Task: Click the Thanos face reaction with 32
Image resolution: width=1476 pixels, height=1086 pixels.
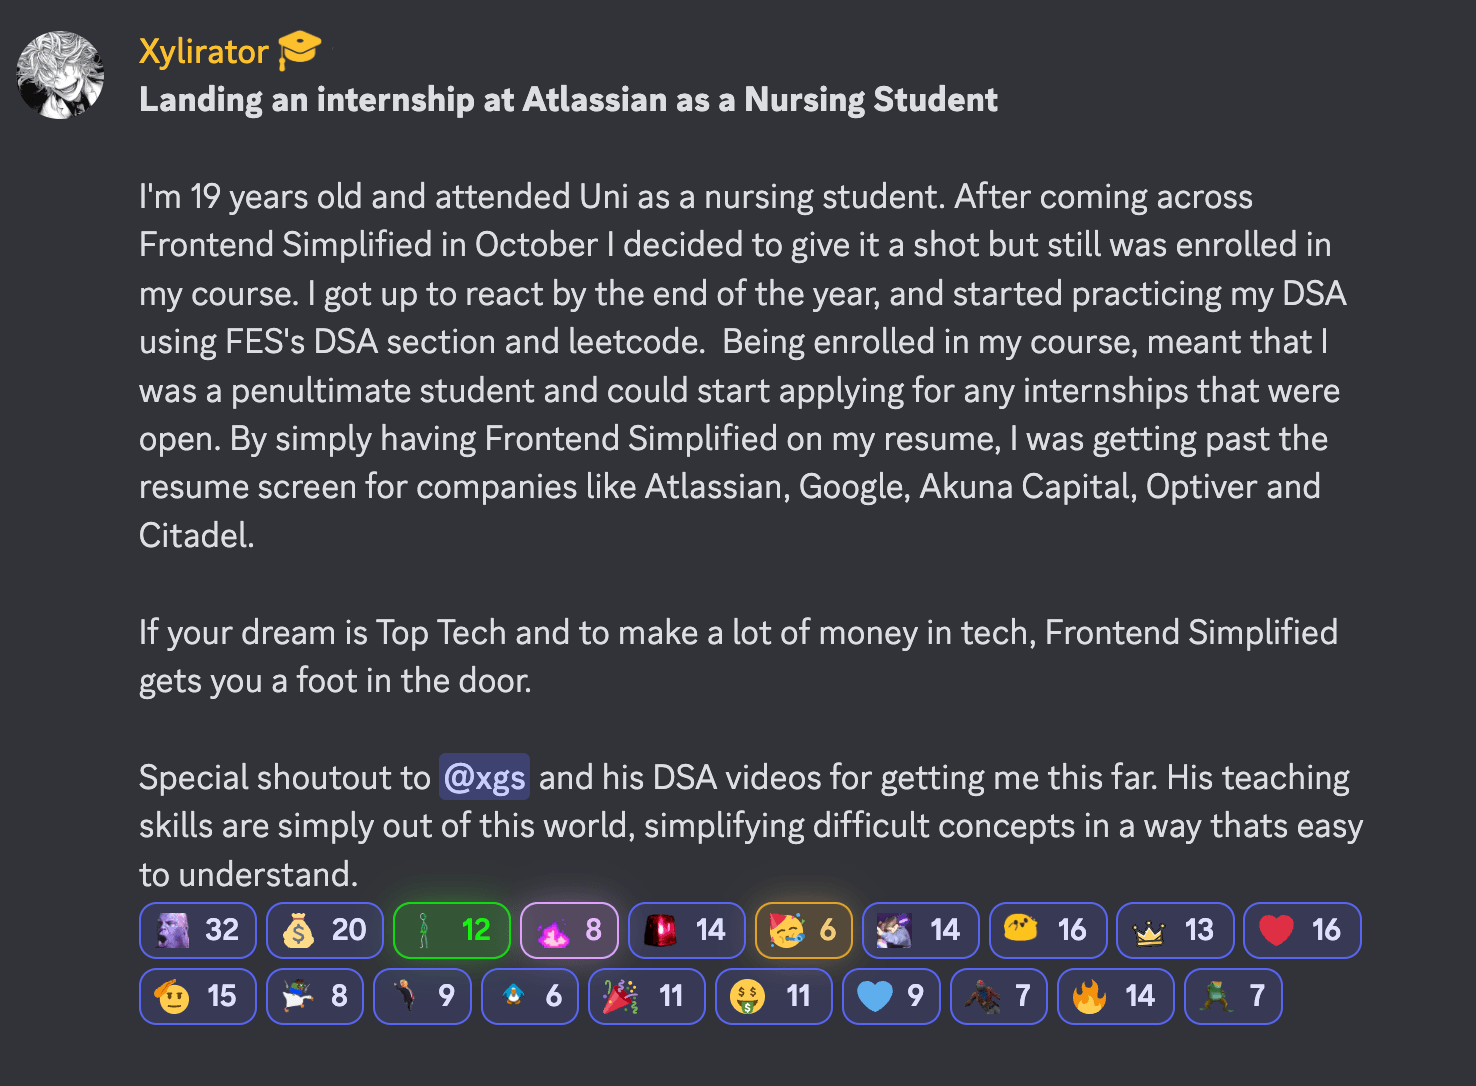Action: click(x=197, y=930)
